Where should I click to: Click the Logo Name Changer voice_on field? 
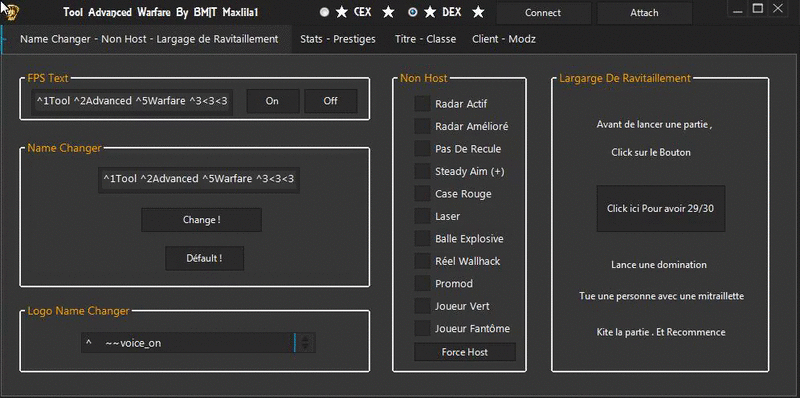tap(188, 343)
